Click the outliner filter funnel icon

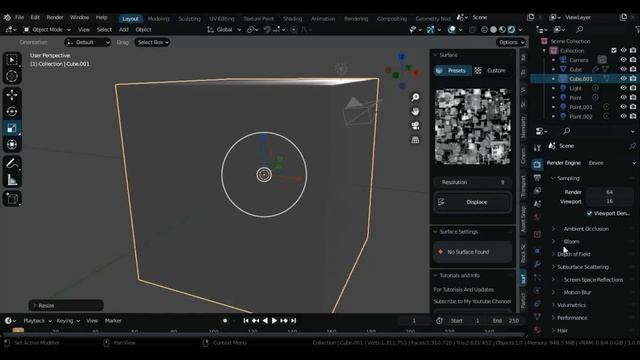[637, 29]
